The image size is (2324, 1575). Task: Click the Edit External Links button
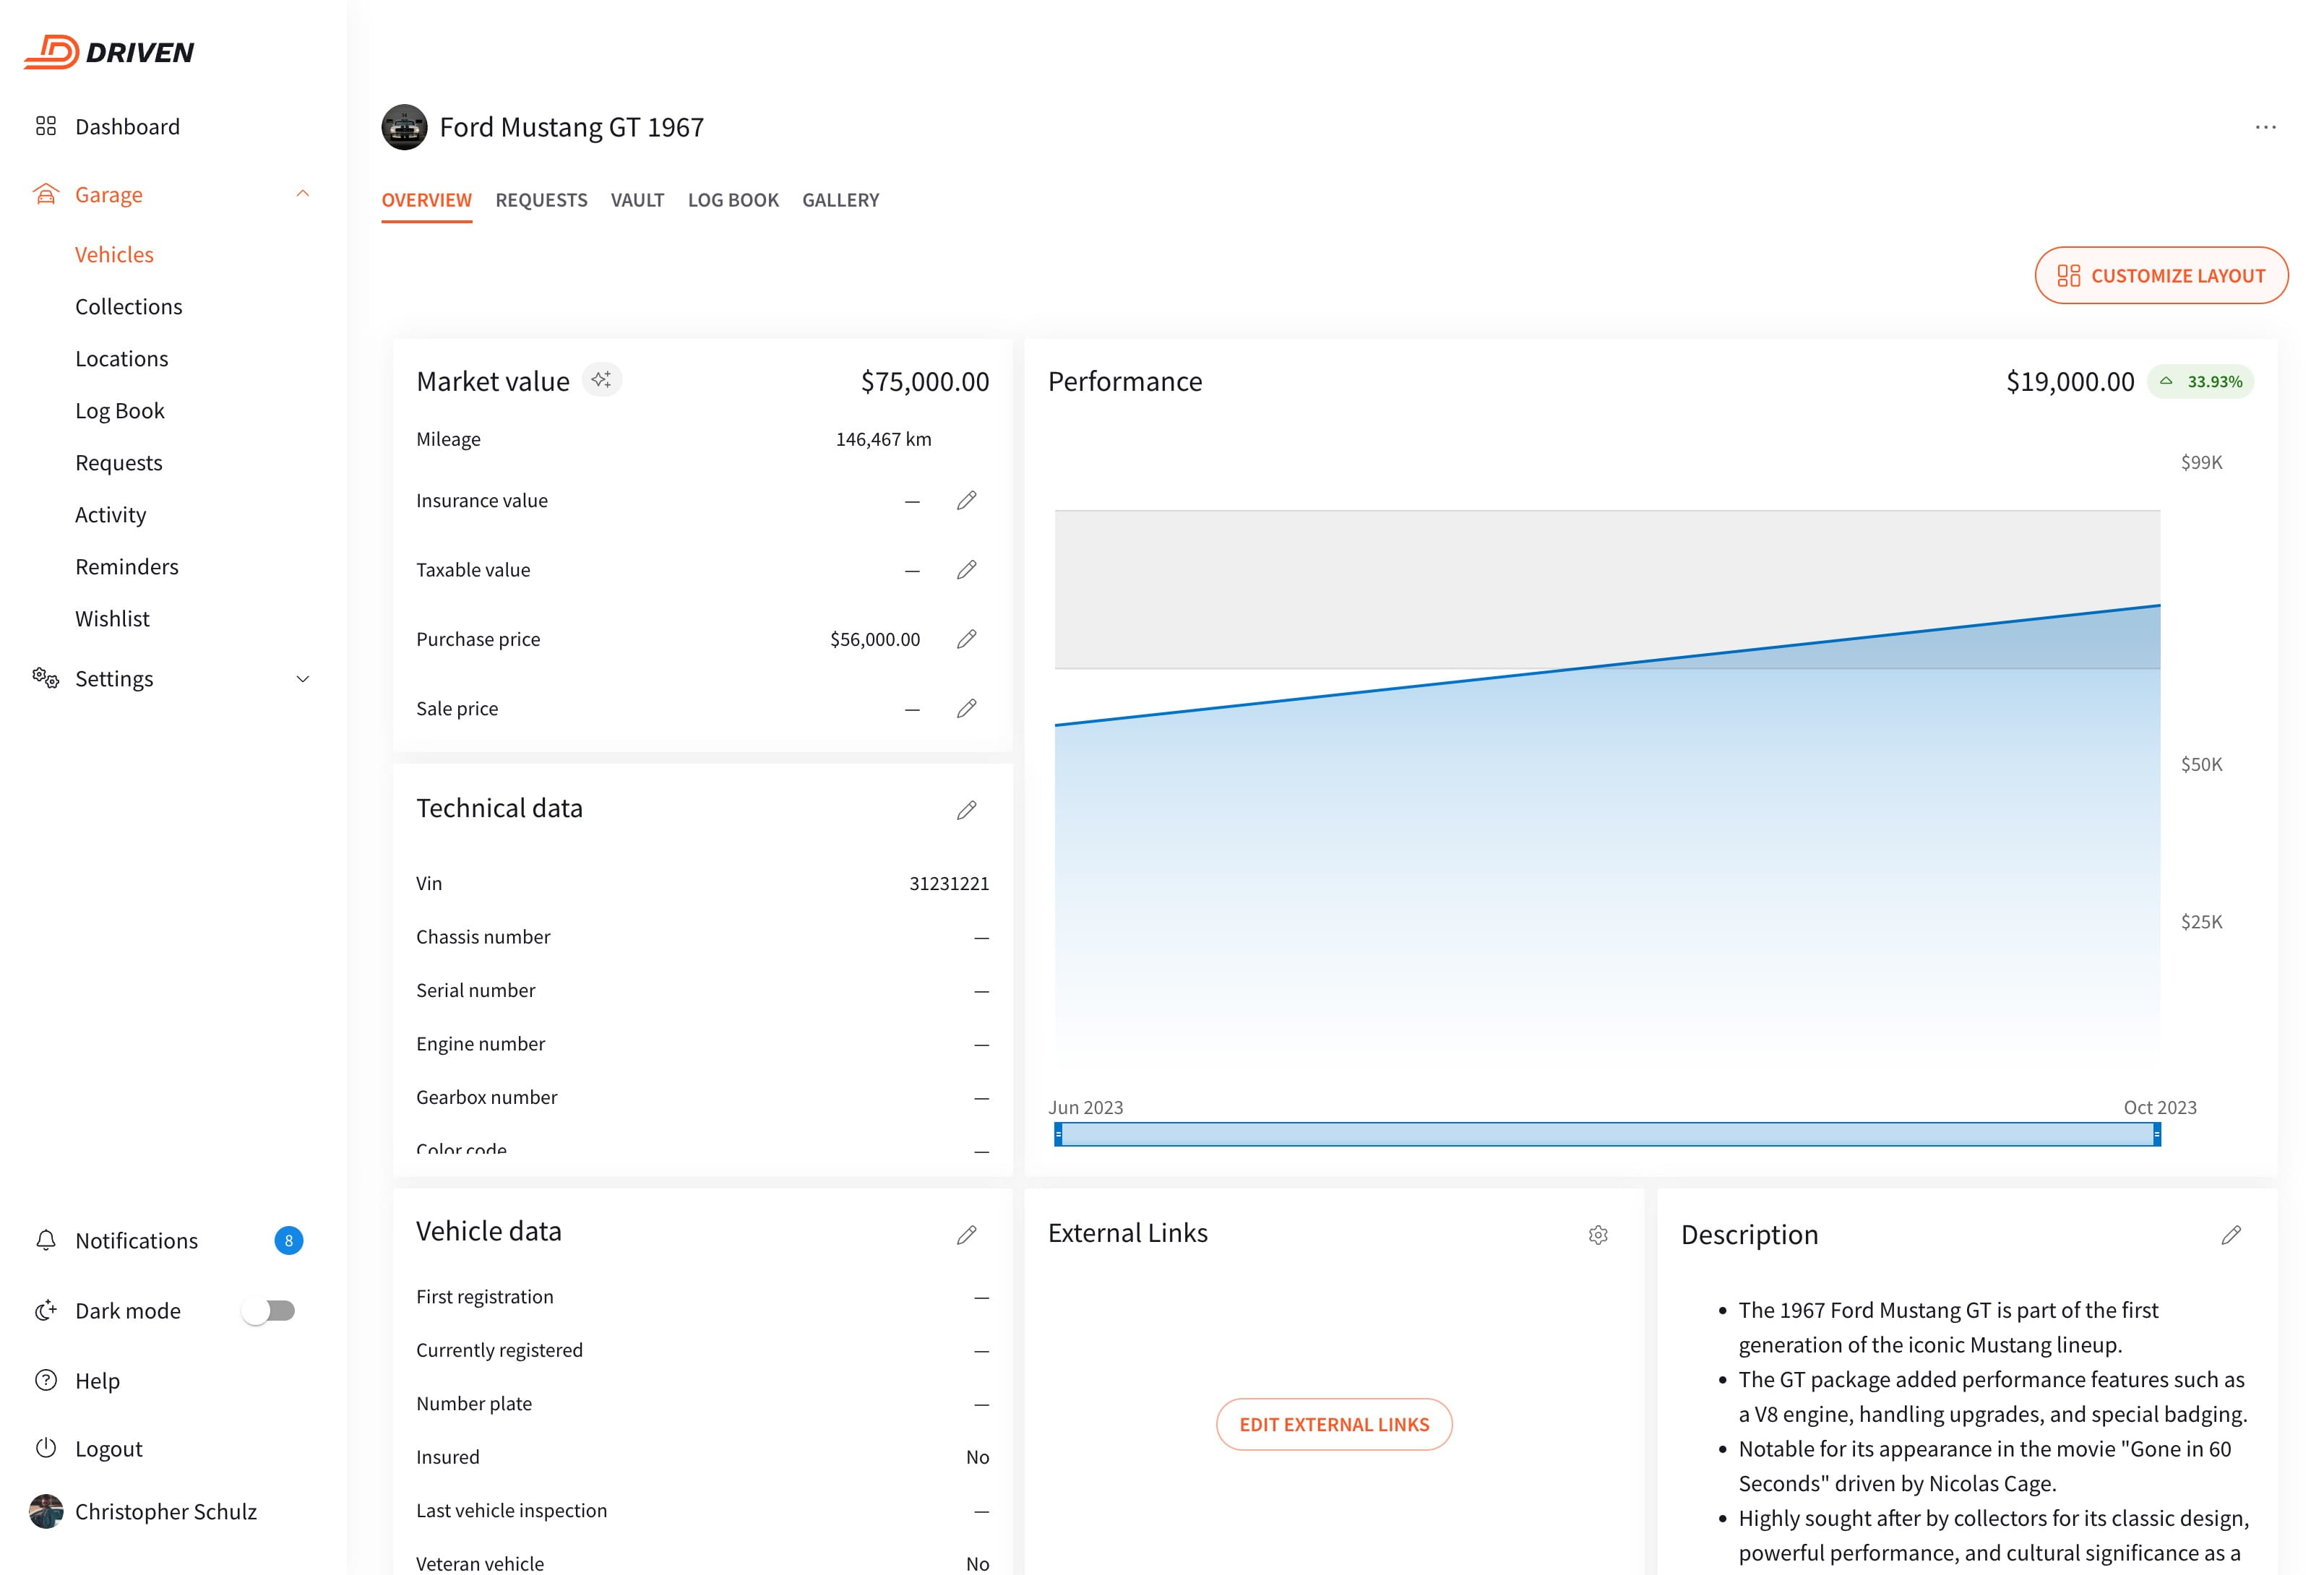tap(1334, 1424)
